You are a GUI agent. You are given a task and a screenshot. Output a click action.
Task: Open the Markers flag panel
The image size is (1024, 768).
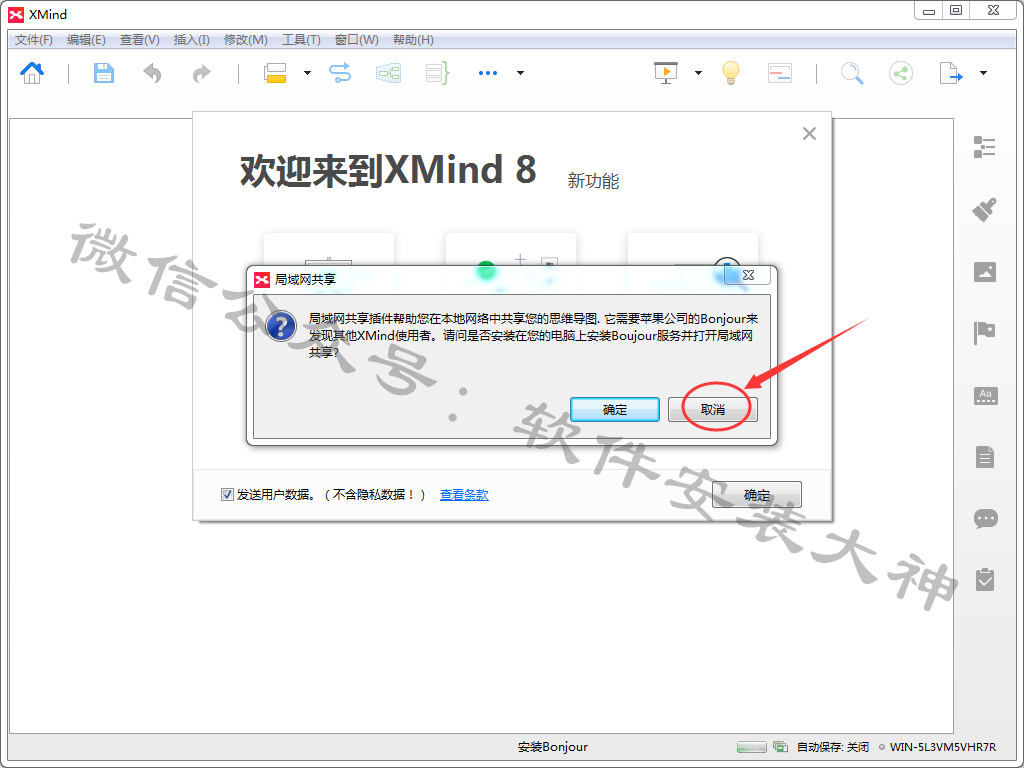click(984, 333)
